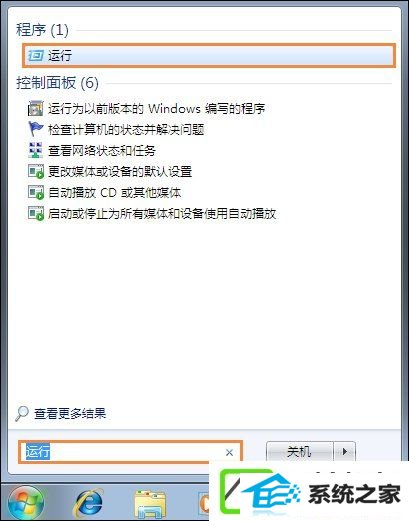Click the Run program icon beside 运行
Viewport: 409px width, 521px height.
coord(35,55)
